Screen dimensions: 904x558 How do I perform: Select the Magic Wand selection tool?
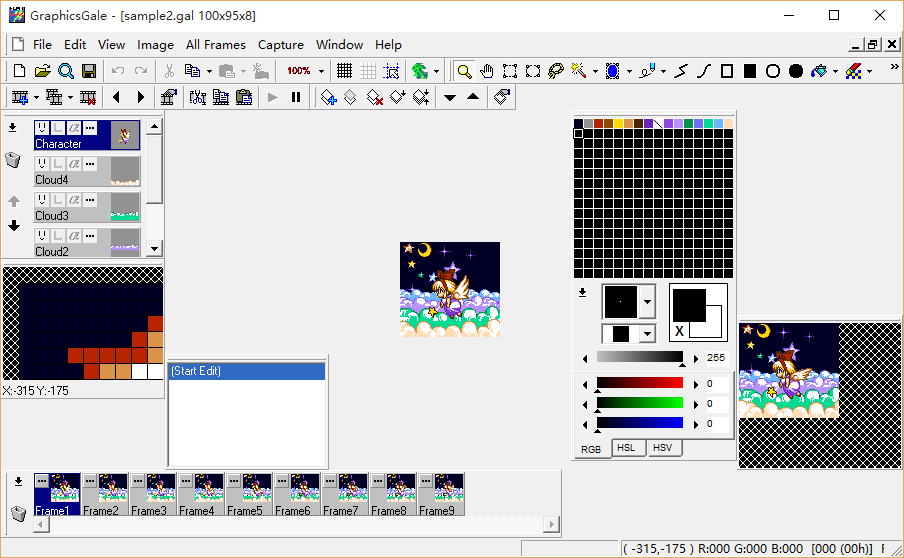pyautogui.click(x=579, y=71)
